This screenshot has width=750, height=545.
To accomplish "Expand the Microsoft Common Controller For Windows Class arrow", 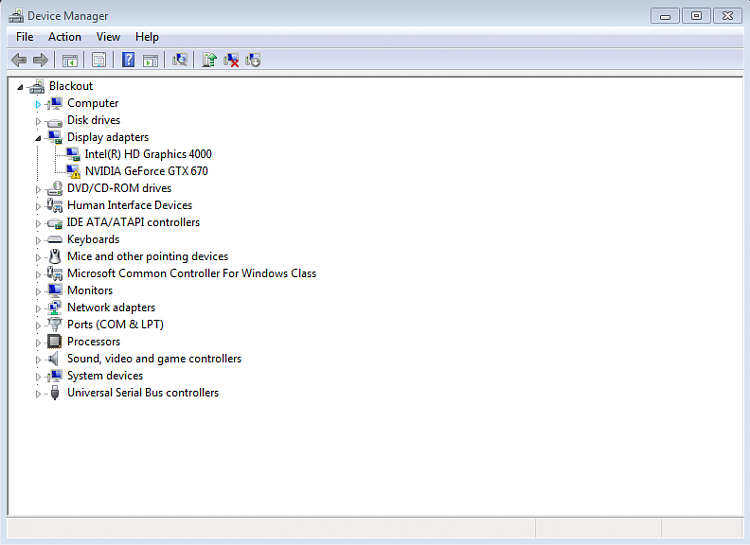I will (38, 275).
